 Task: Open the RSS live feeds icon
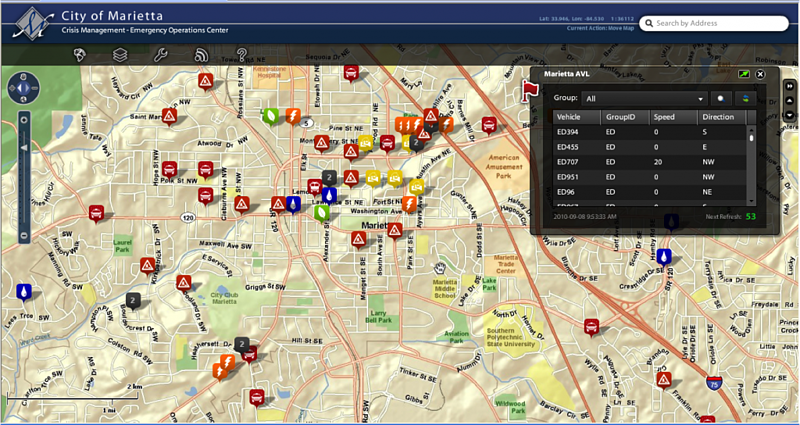point(200,54)
